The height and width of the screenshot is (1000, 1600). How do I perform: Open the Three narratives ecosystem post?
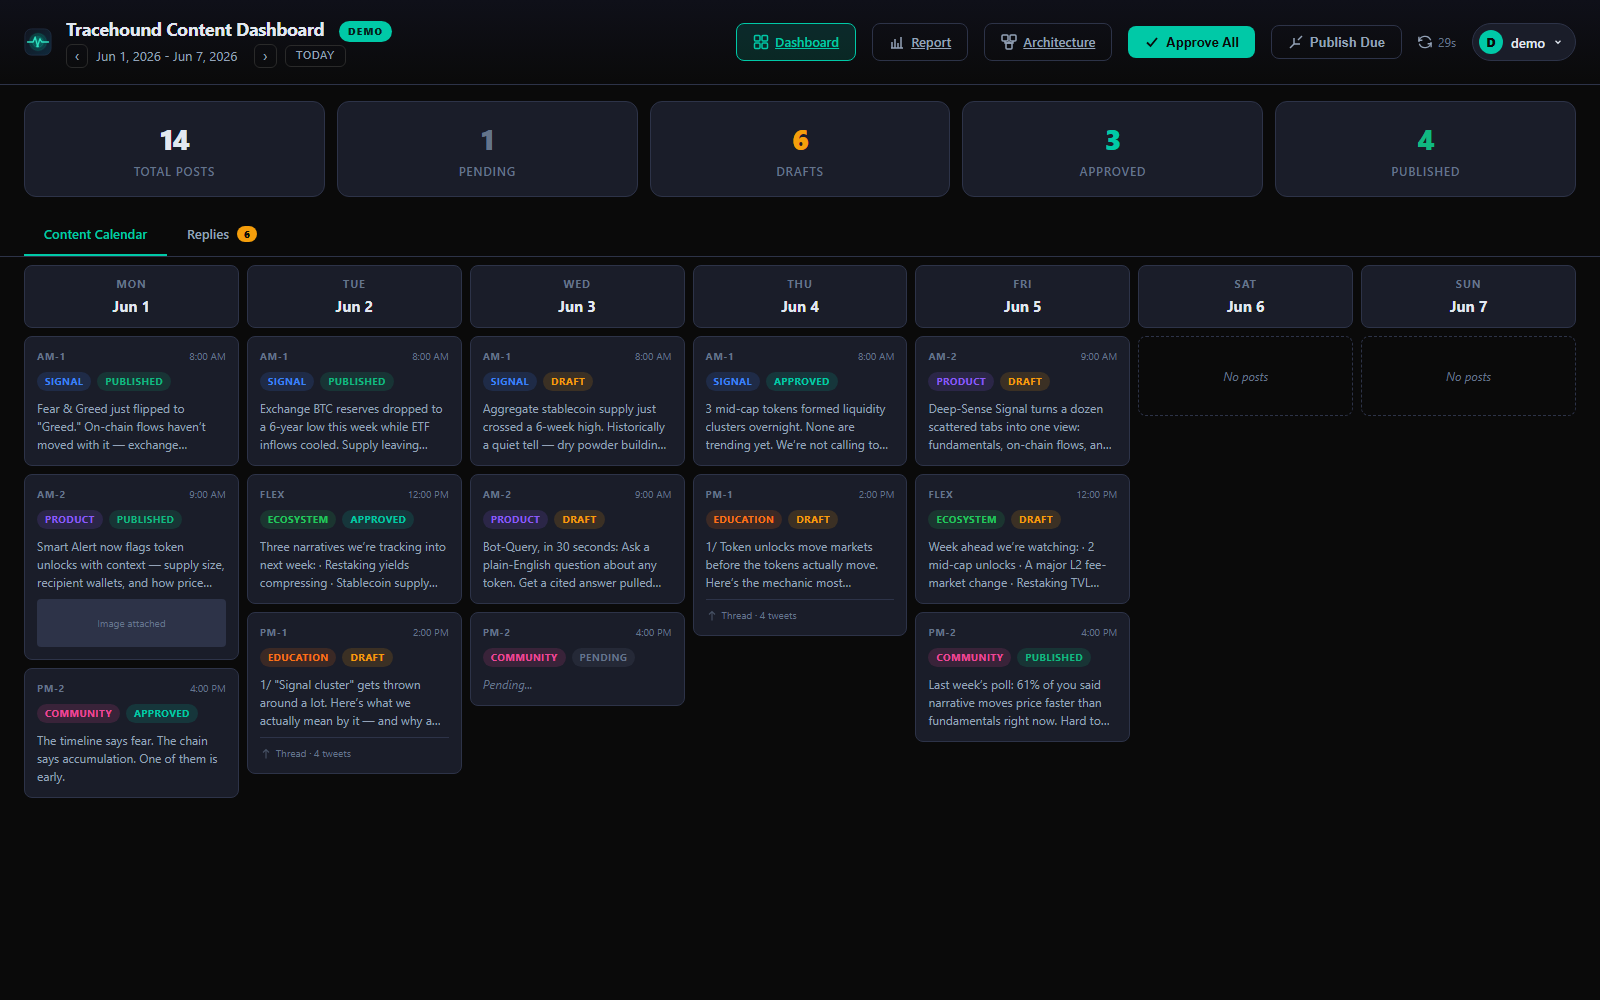tap(354, 539)
